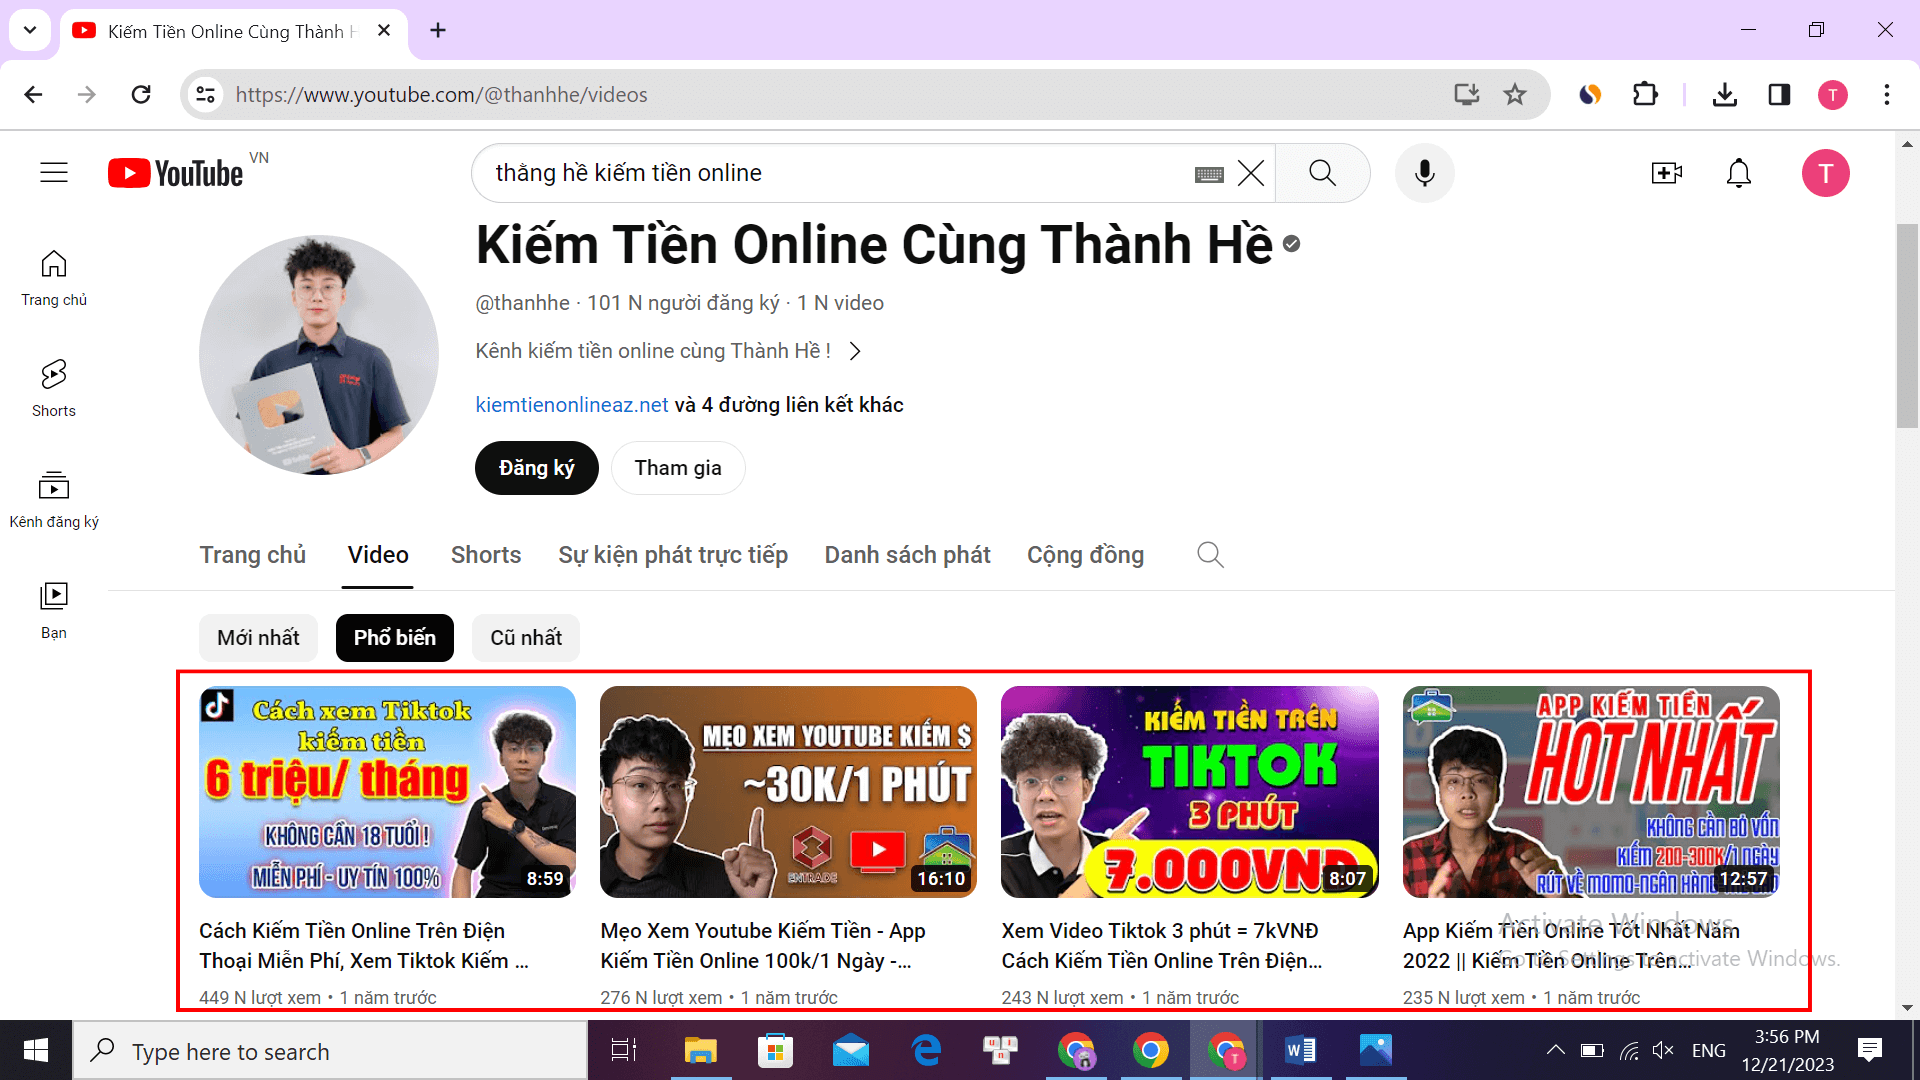
Task: Open the Windows Start menu
Action: click(x=36, y=1050)
